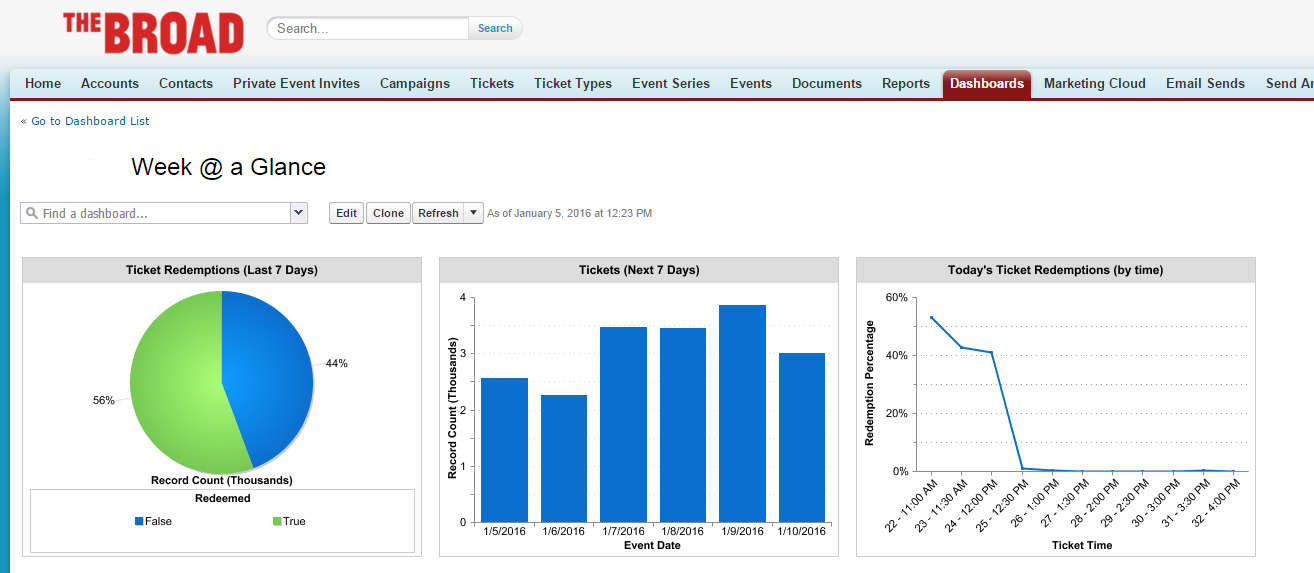Open the Documents tab
1314x573 pixels.
coord(827,84)
